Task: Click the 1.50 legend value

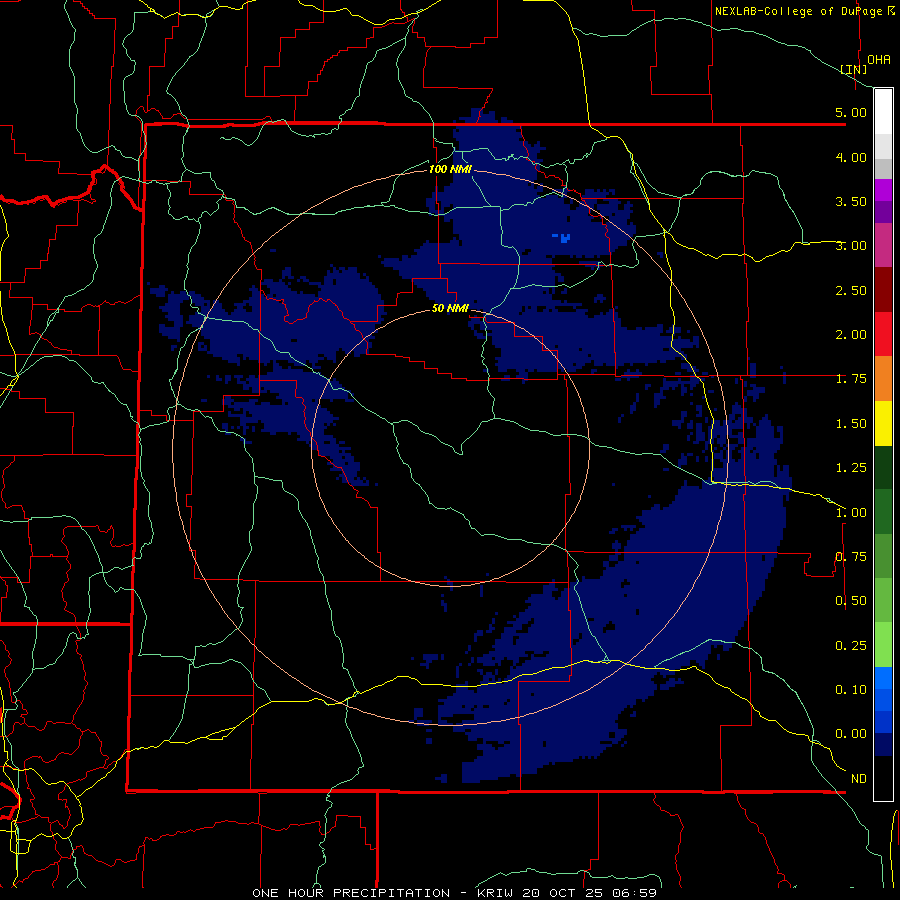Action: tap(851, 423)
